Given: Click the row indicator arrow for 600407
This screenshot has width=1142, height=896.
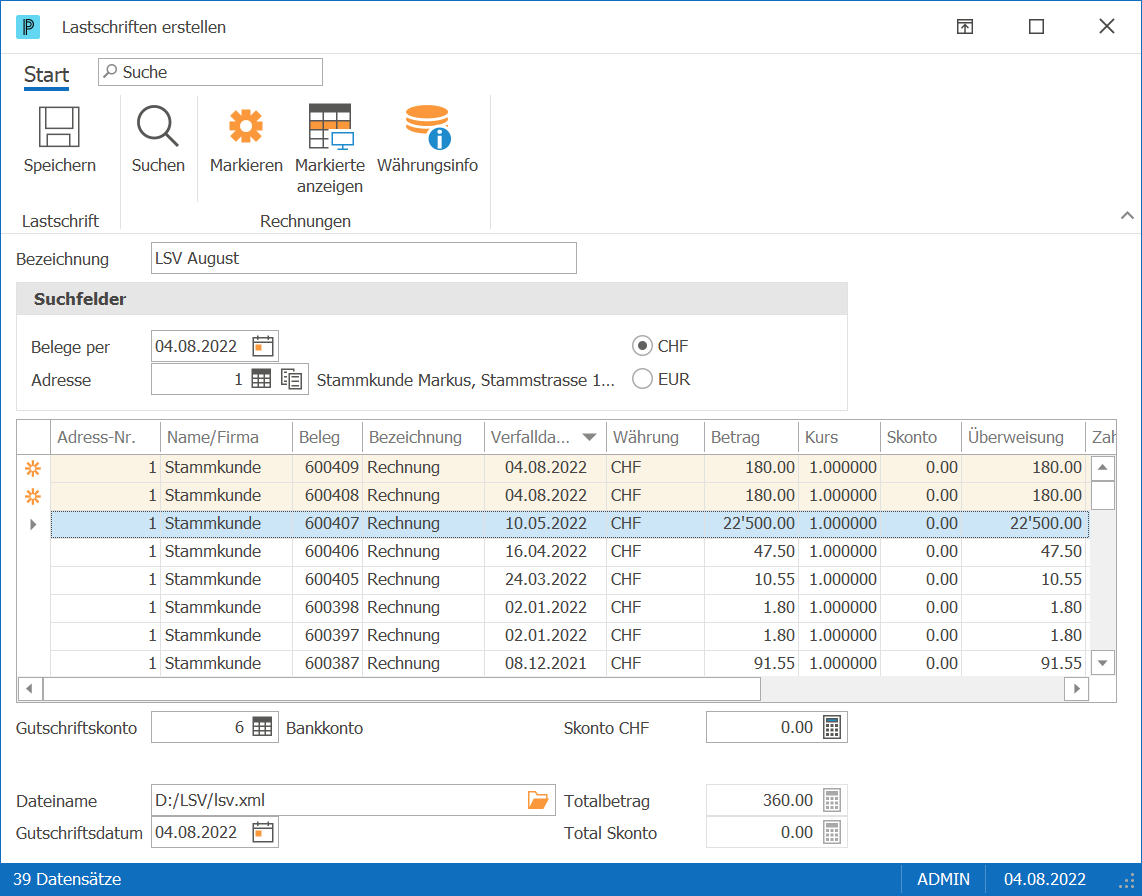Looking at the screenshot, I should click(x=33, y=524).
